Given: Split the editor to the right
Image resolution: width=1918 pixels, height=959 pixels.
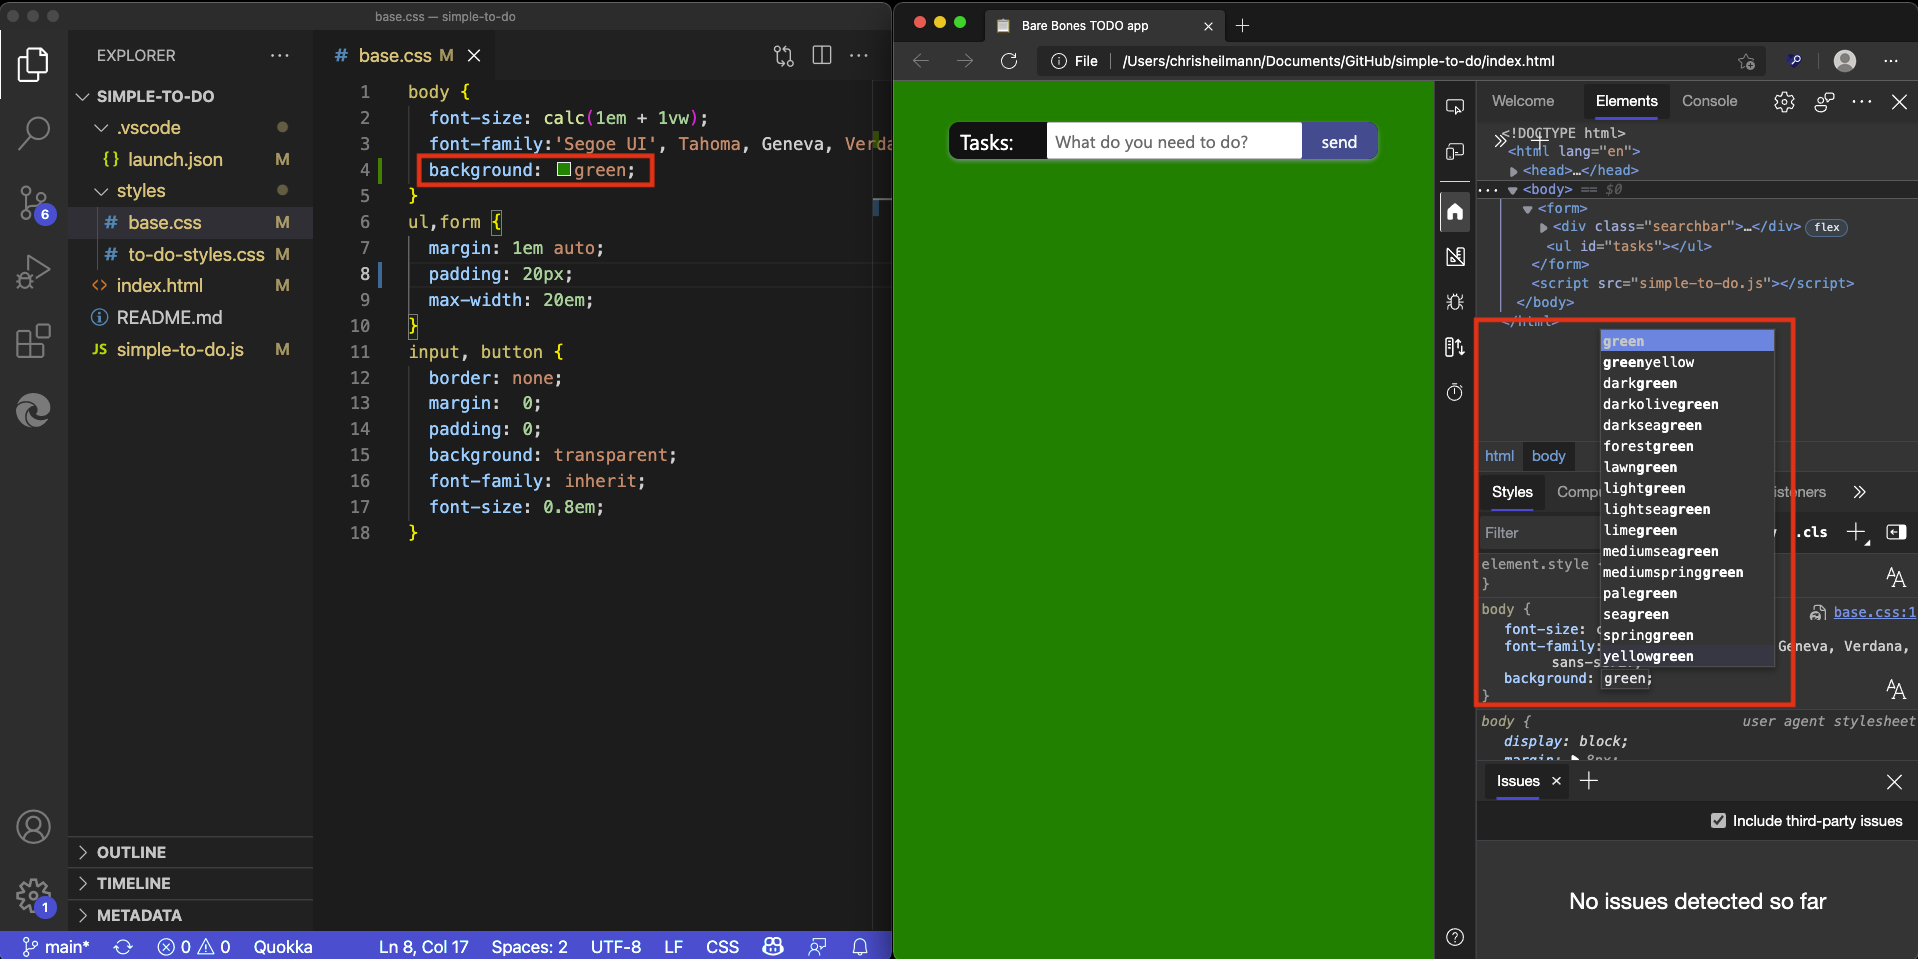Looking at the screenshot, I should (x=822, y=55).
